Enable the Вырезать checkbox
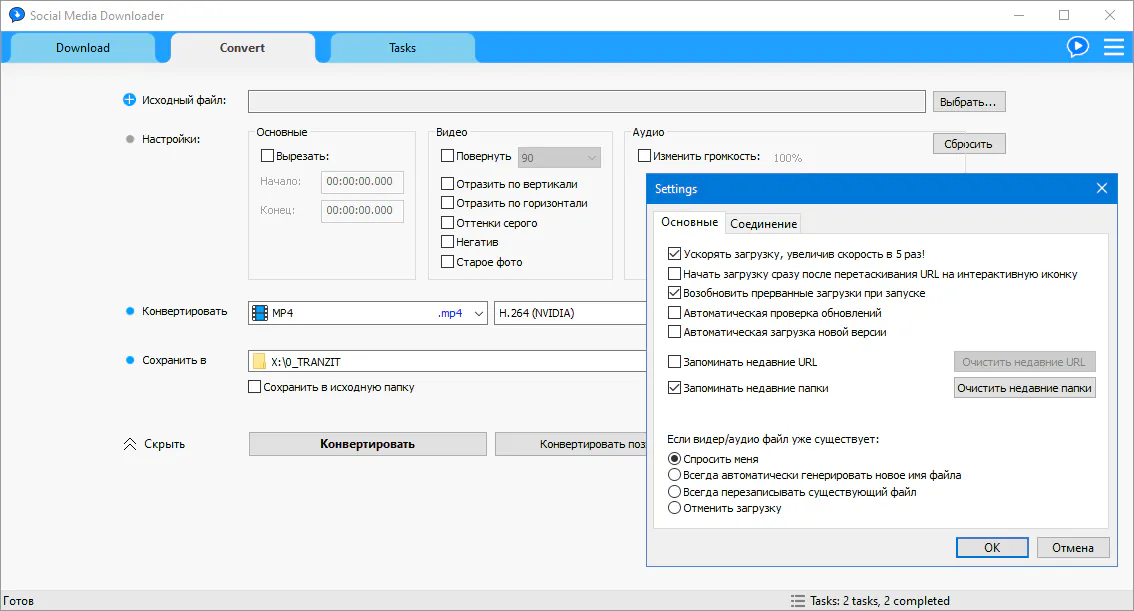The image size is (1134, 611). (267, 156)
